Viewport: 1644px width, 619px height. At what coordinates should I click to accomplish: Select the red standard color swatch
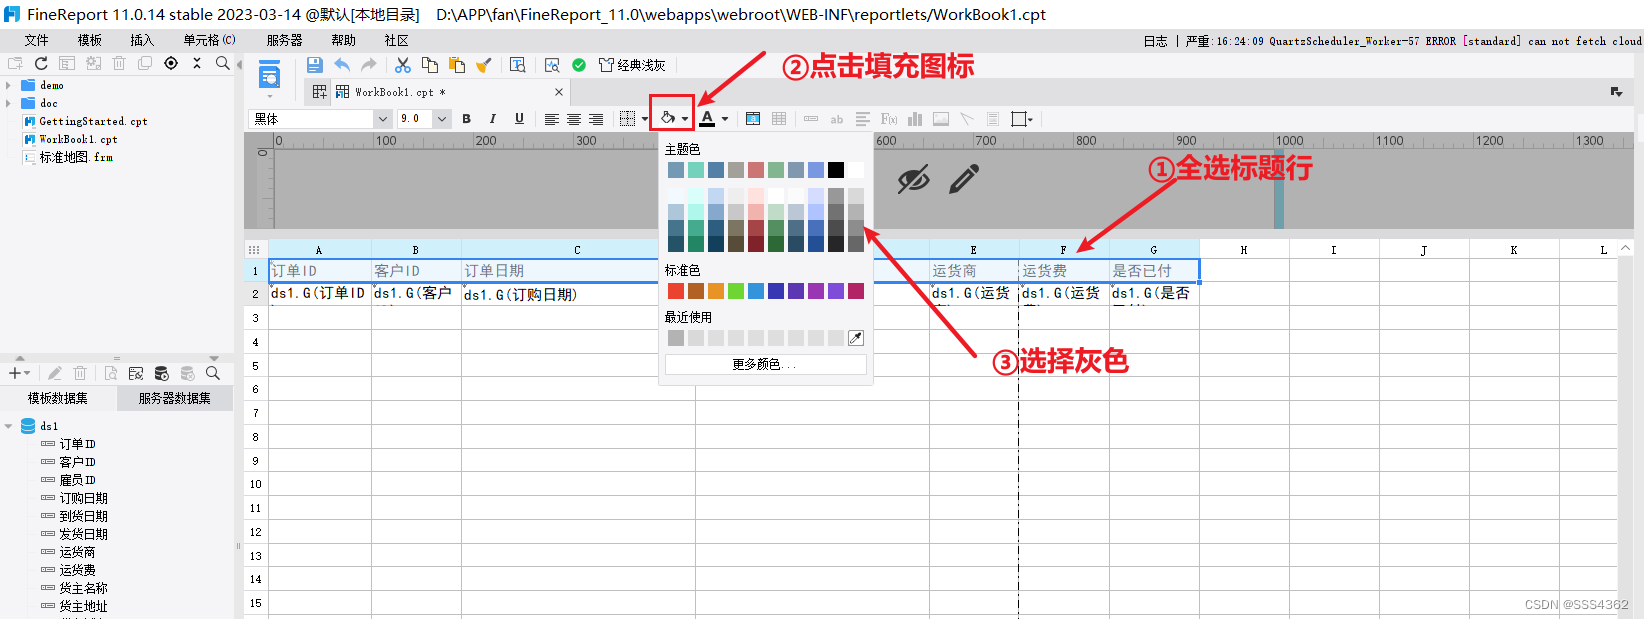pos(676,291)
